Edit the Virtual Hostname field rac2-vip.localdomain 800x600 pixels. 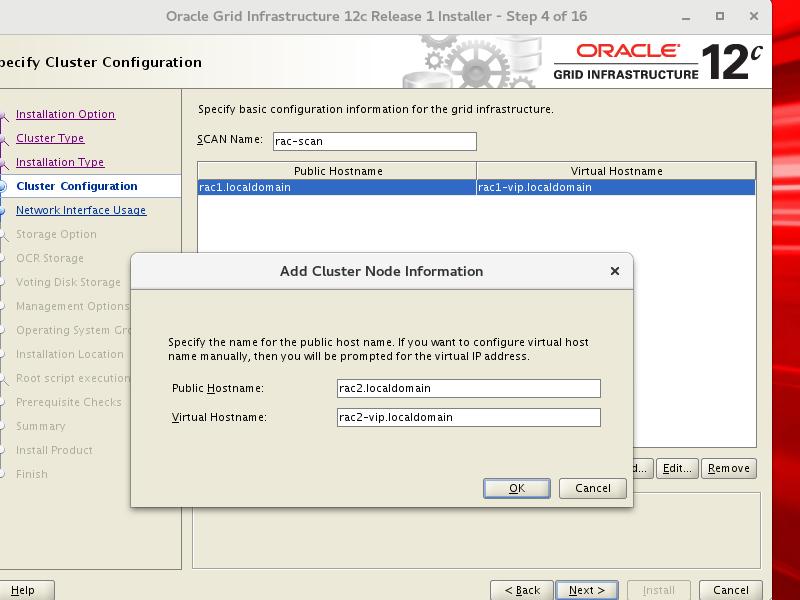468,417
